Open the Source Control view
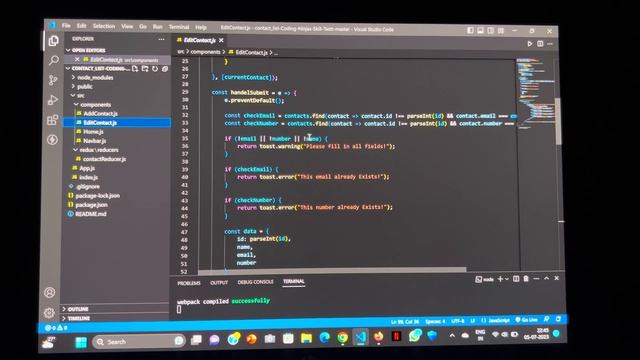This screenshot has width=640, height=360. tap(53, 80)
